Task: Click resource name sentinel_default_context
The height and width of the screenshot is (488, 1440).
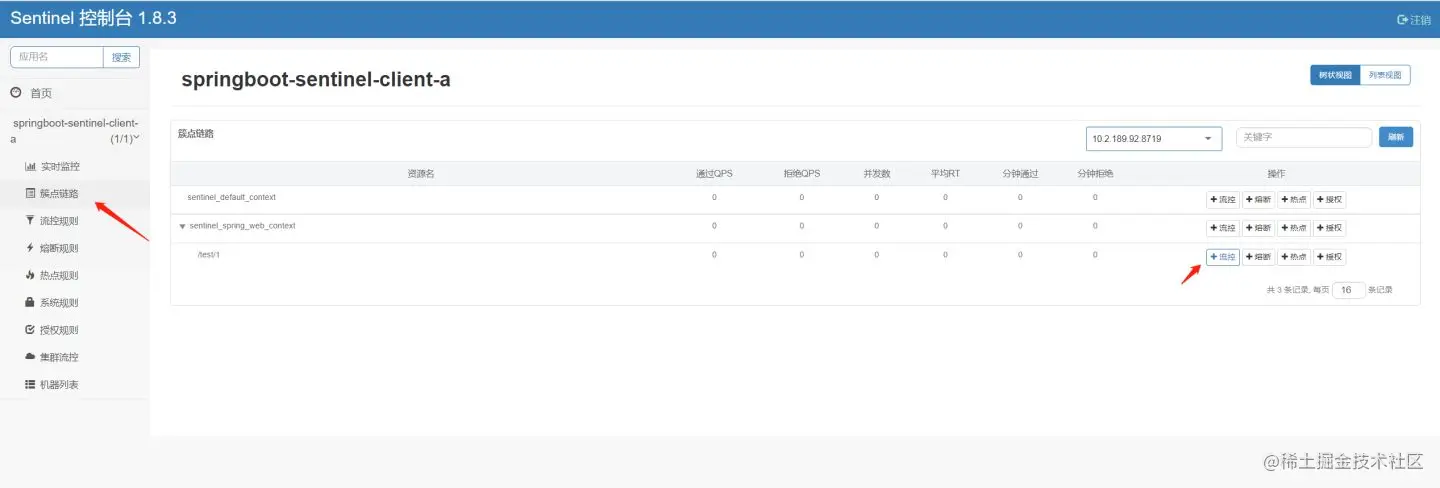Action: (231, 197)
